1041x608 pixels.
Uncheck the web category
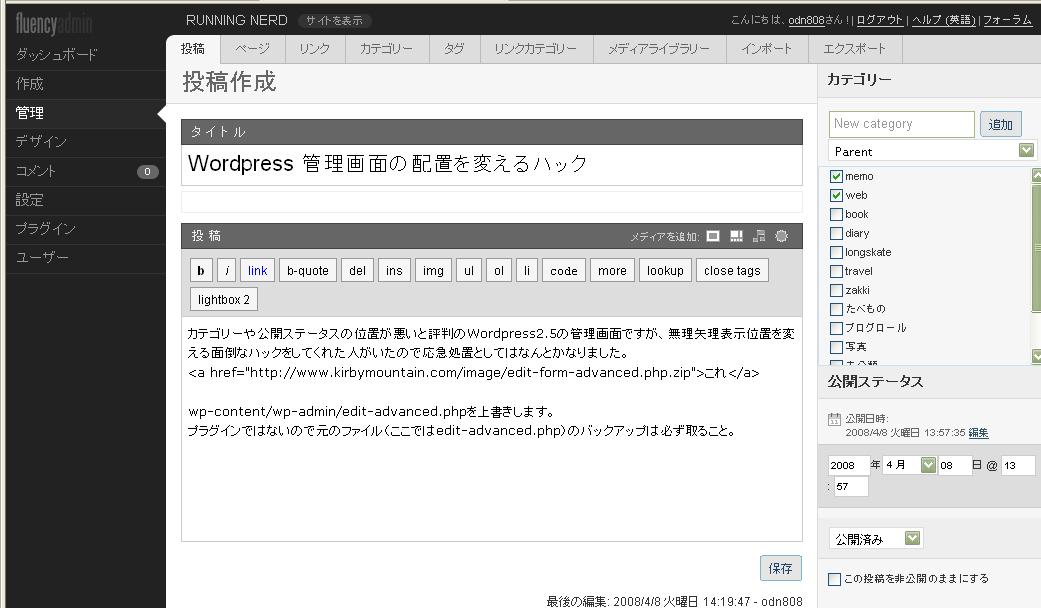click(837, 195)
